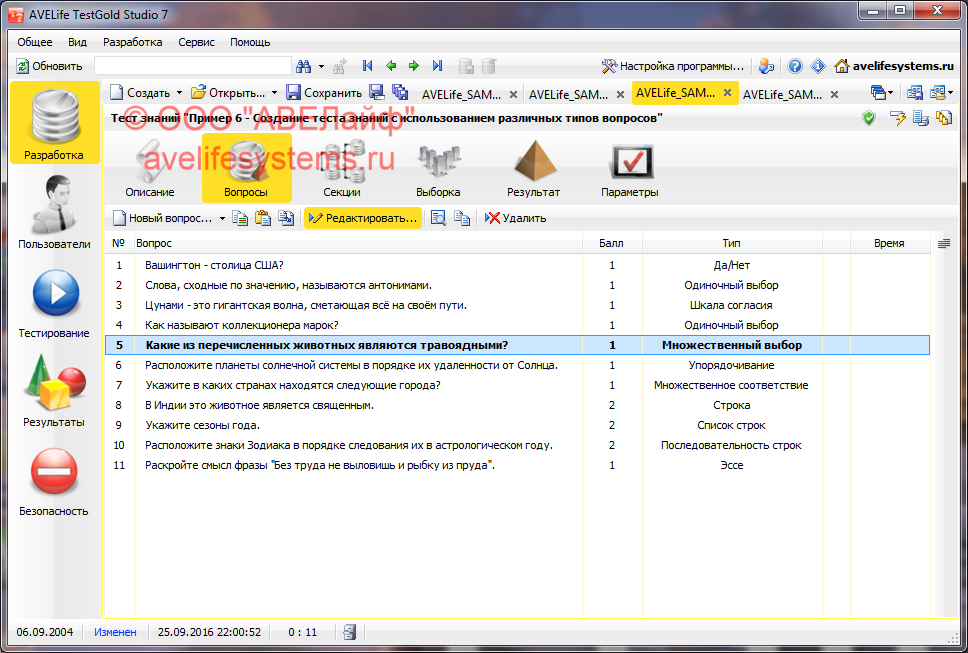
Task: Open the Результат pyramid icon
Action: [533, 168]
